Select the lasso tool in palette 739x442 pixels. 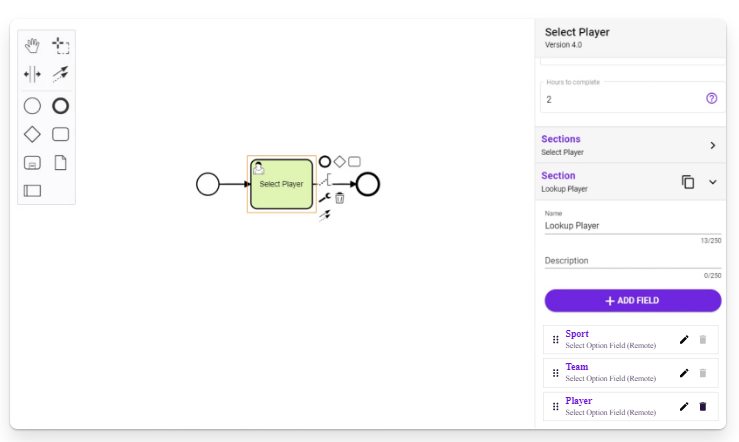coord(60,45)
